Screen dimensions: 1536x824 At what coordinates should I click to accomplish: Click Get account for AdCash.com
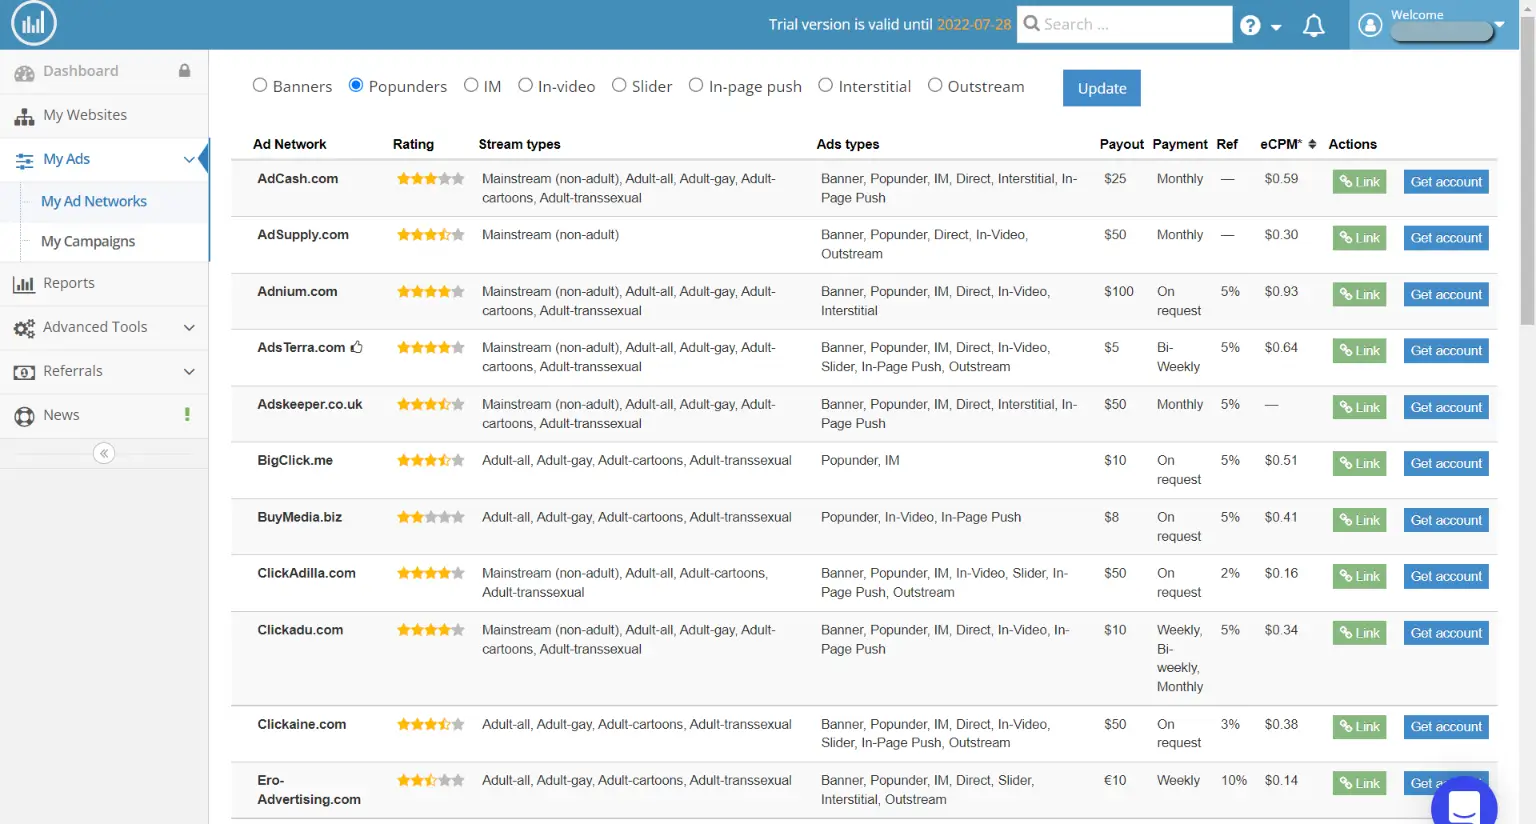[1446, 182]
